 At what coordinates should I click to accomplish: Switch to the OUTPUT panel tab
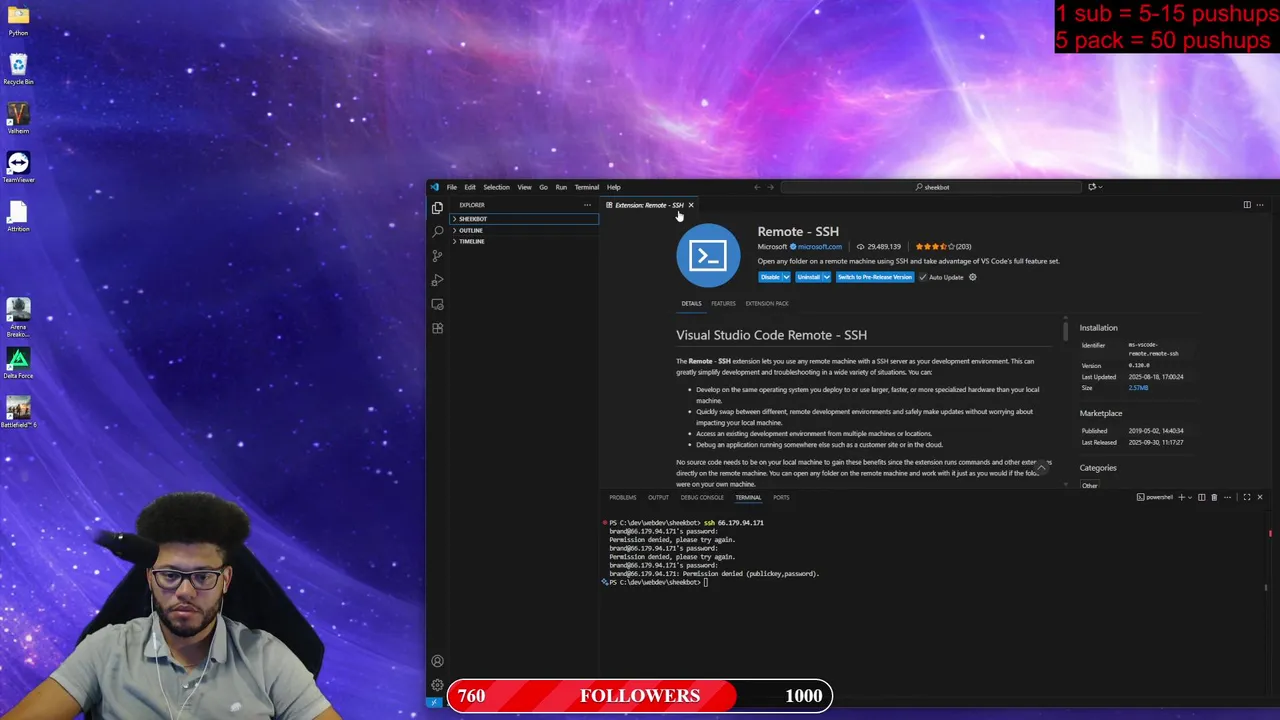pos(658,497)
